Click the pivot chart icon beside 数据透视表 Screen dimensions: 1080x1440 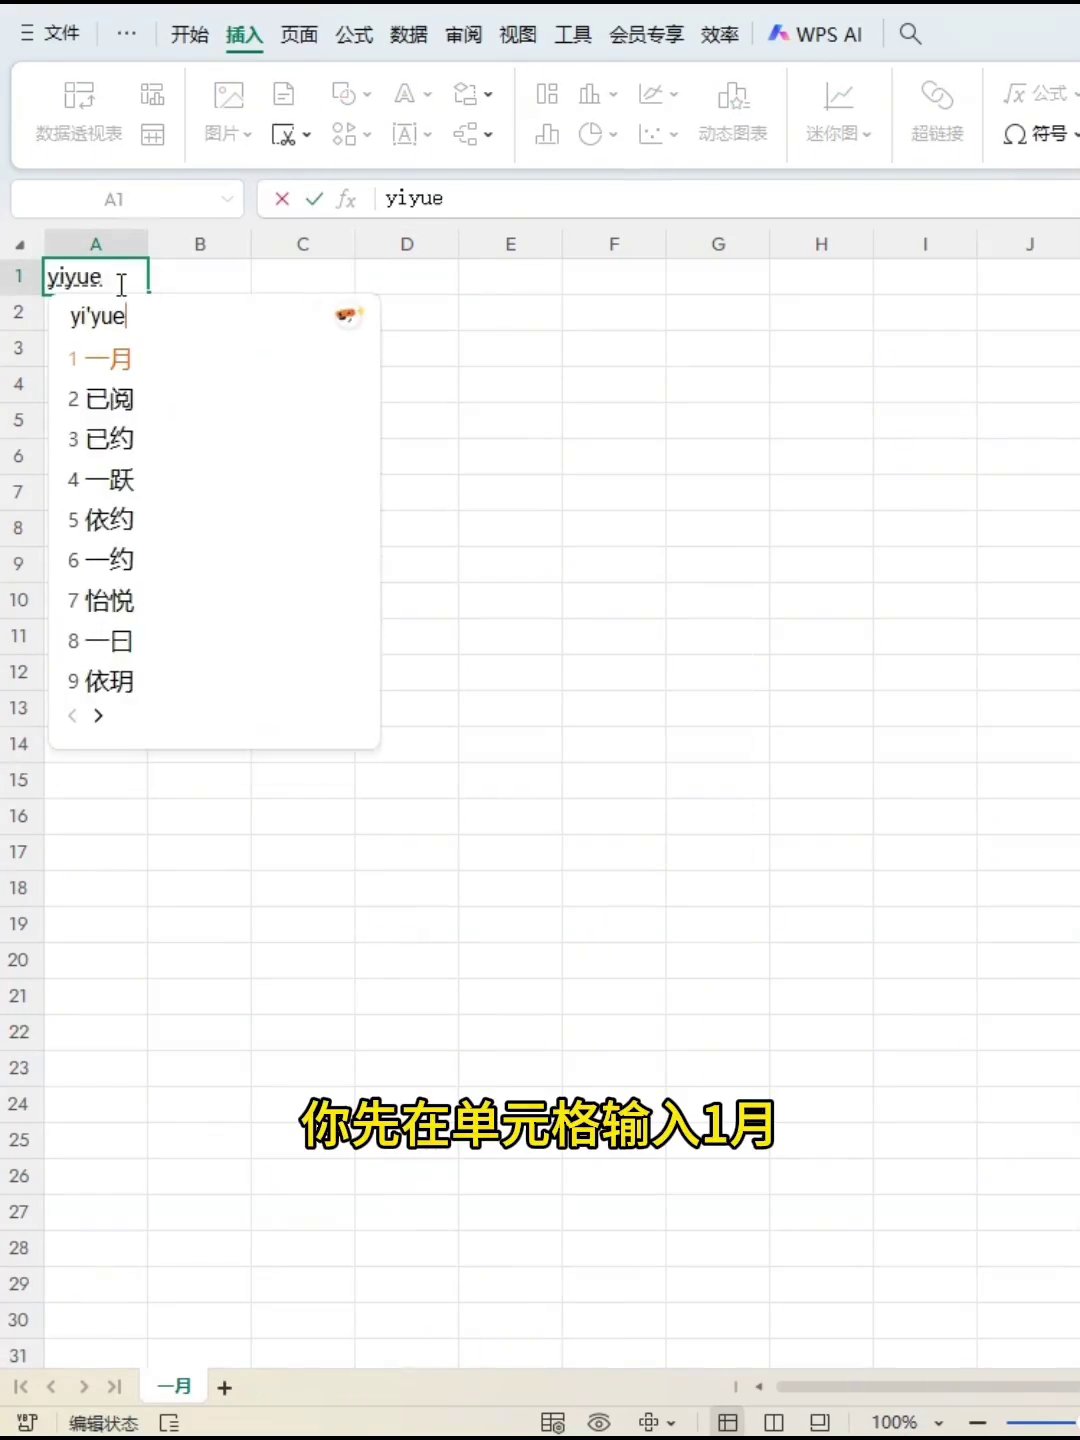(x=152, y=94)
